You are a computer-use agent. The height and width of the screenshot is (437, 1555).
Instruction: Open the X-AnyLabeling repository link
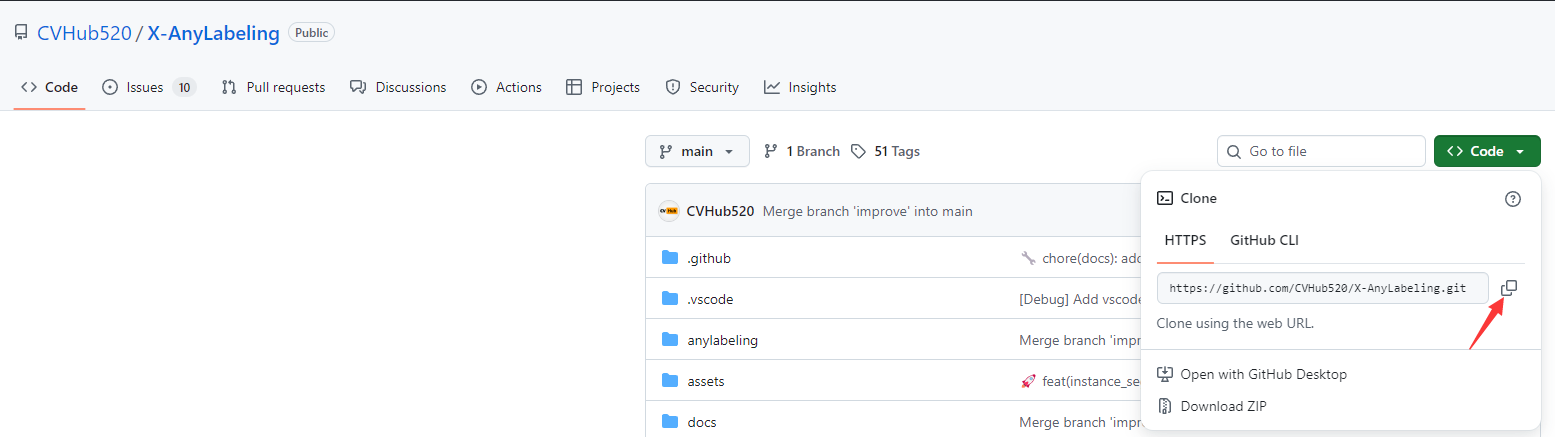point(214,33)
